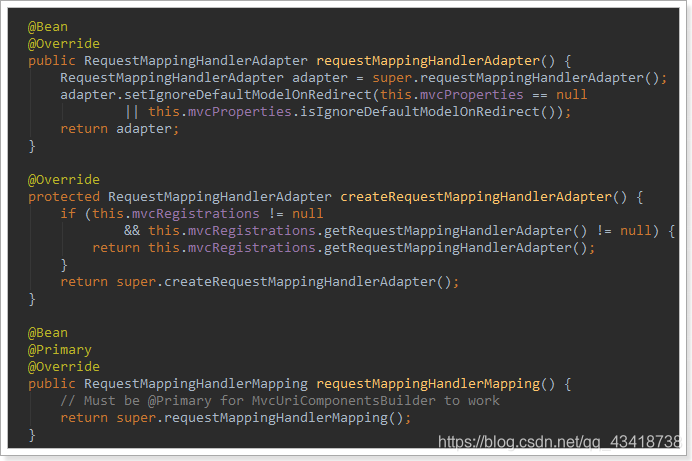
Task: Click the comment "// Must be @Primary for MvcUriComponentsBuilder to work"
Action: point(280,401)
